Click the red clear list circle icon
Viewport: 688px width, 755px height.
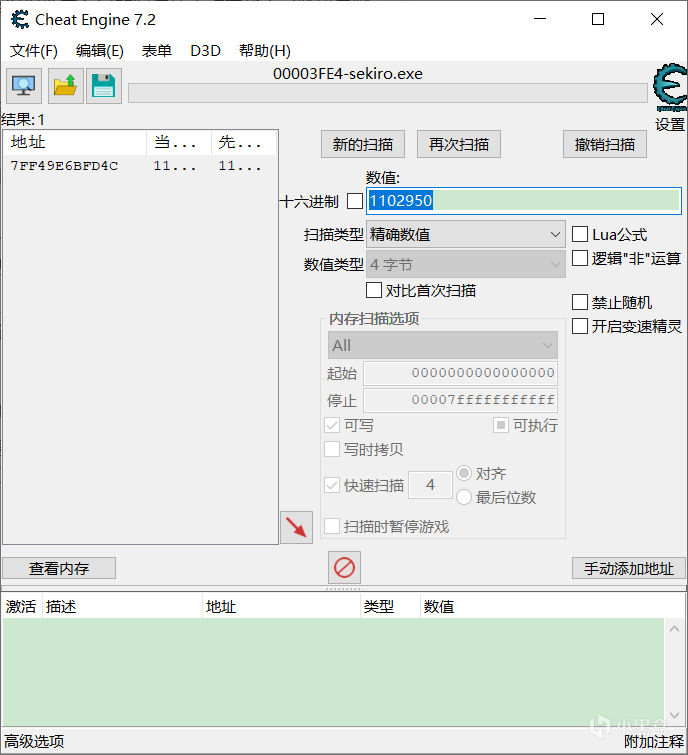(344, 568)
